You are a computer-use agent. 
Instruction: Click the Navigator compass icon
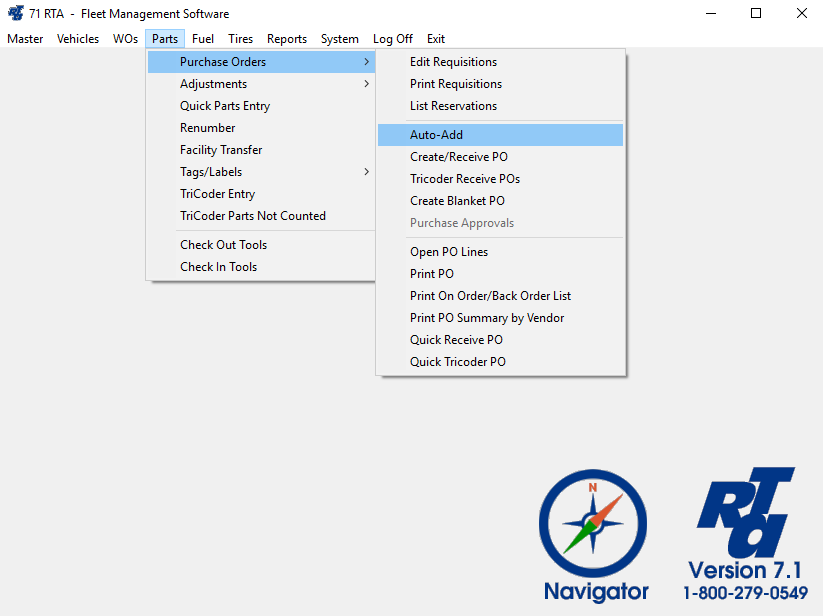pyautogui.click(x=594, y=524)
